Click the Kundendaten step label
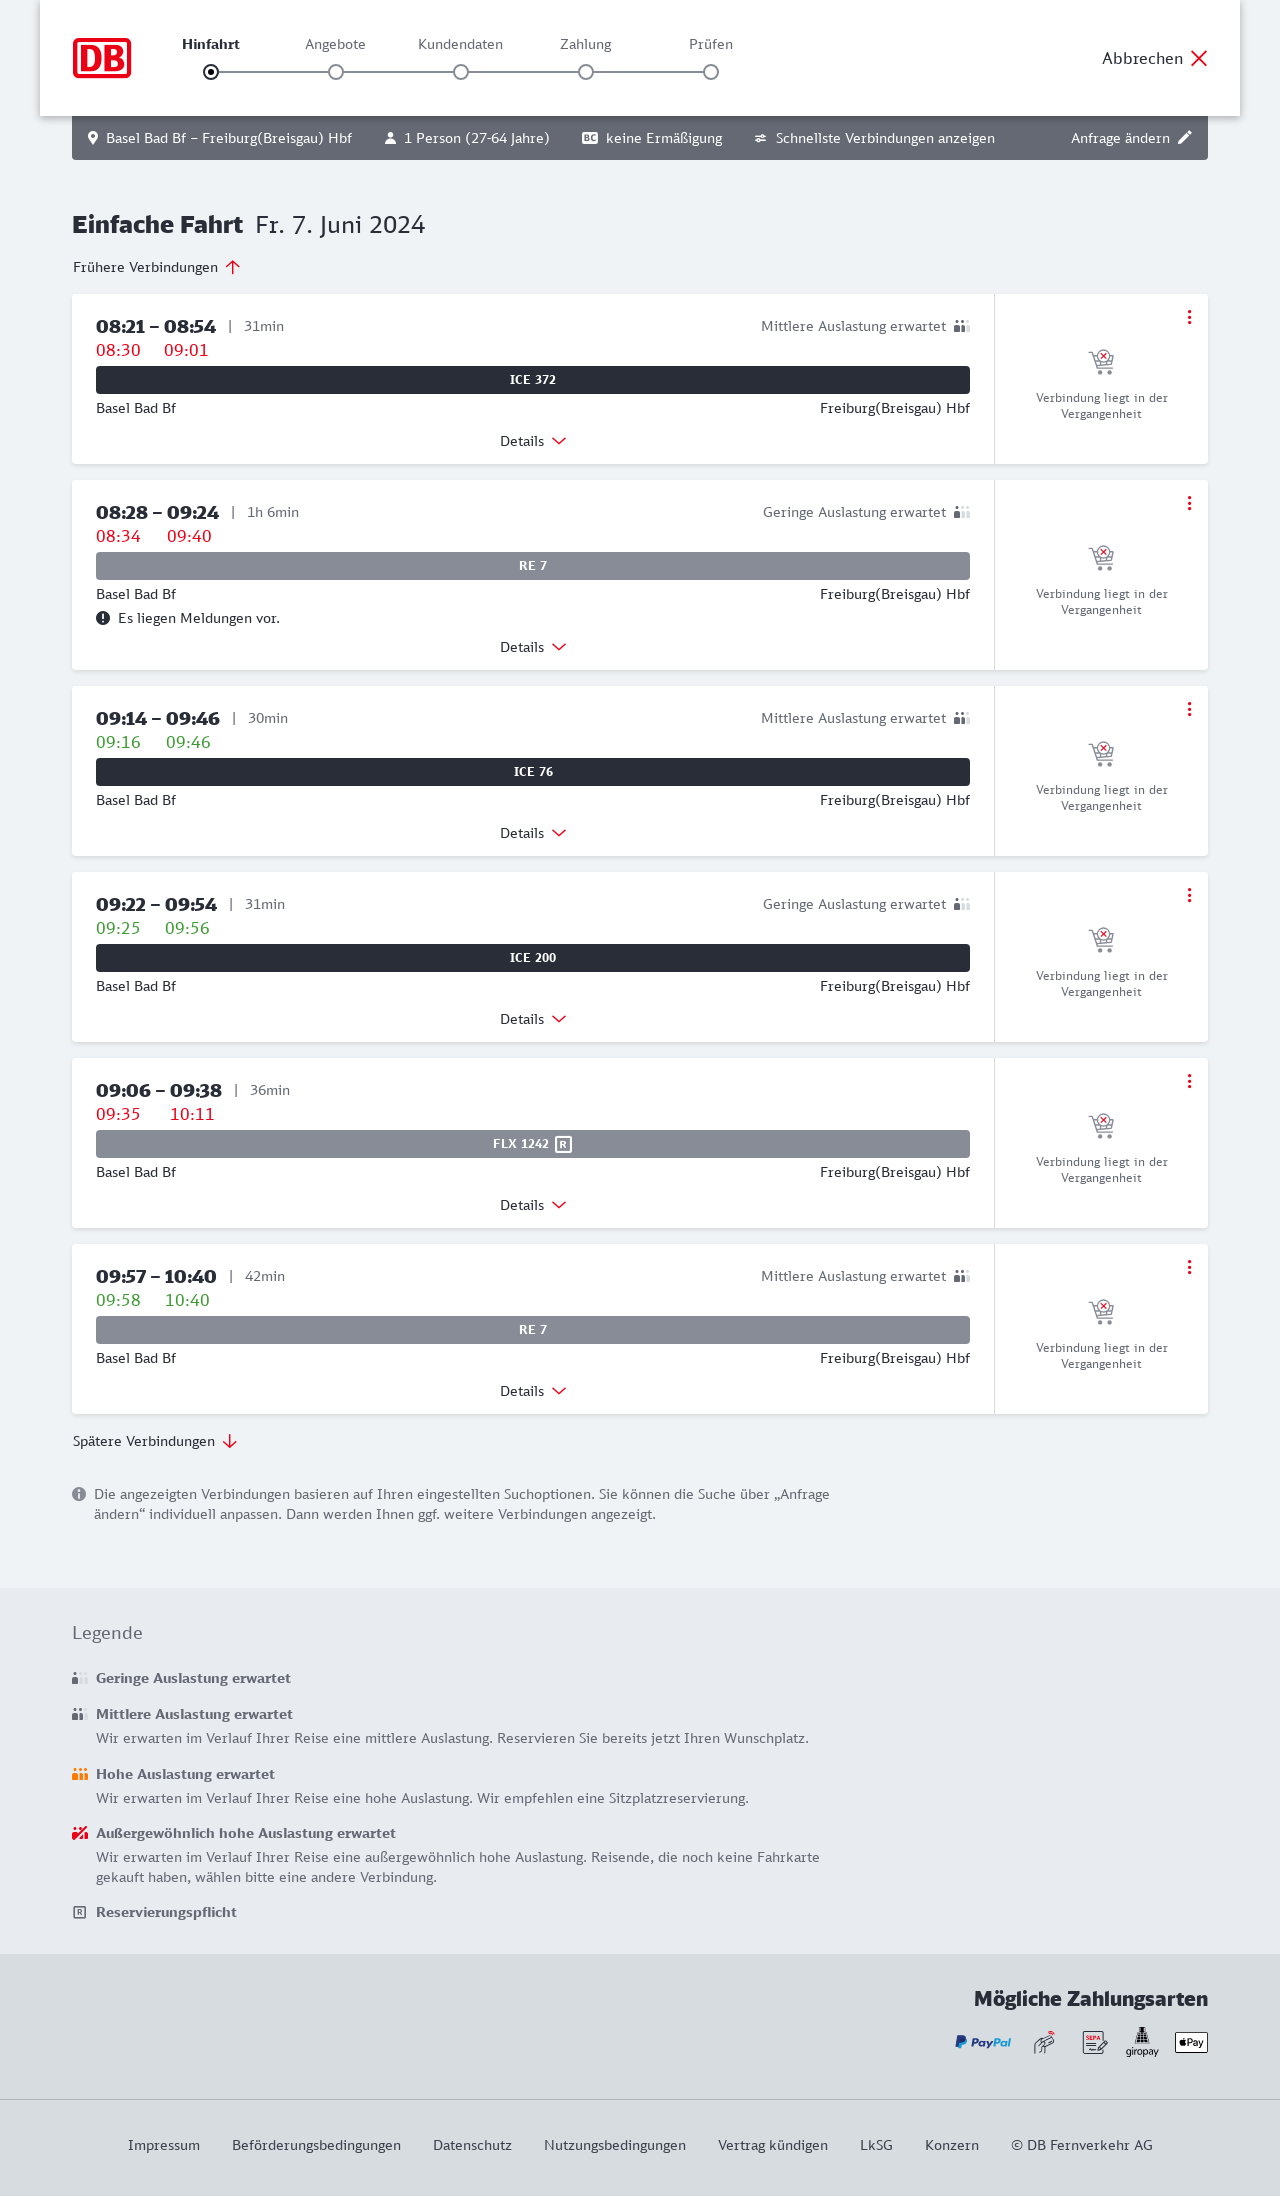The image size is (1280, 2196). click(460, 44)
